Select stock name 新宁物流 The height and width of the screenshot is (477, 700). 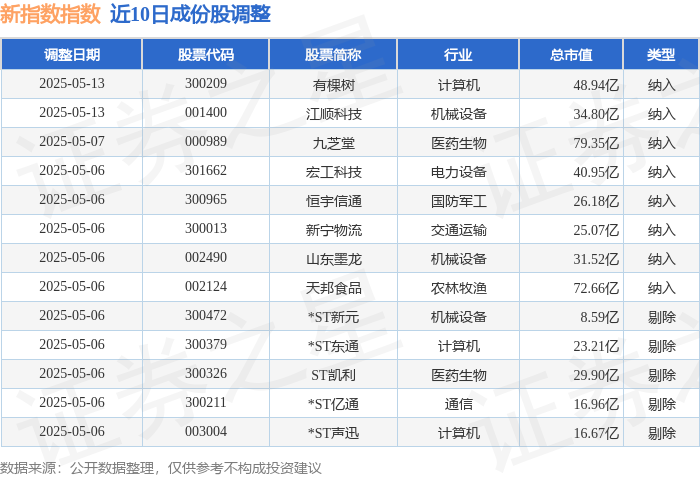(333, 230)
